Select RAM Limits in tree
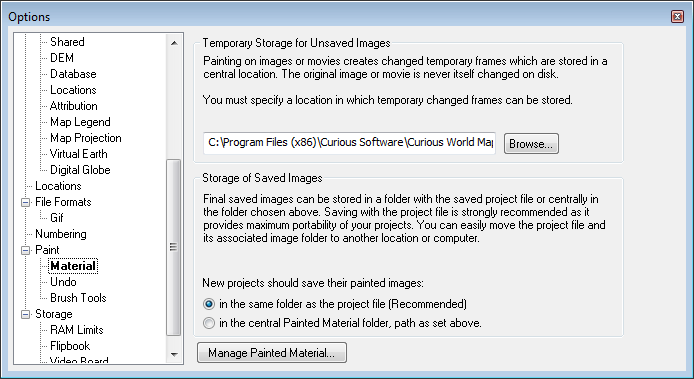 [x=77, y=330]
